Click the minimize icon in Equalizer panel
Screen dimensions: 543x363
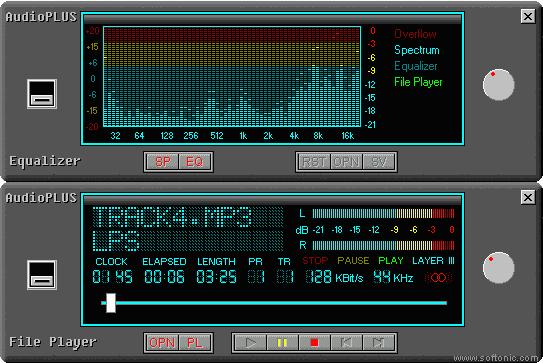(42, 94)
